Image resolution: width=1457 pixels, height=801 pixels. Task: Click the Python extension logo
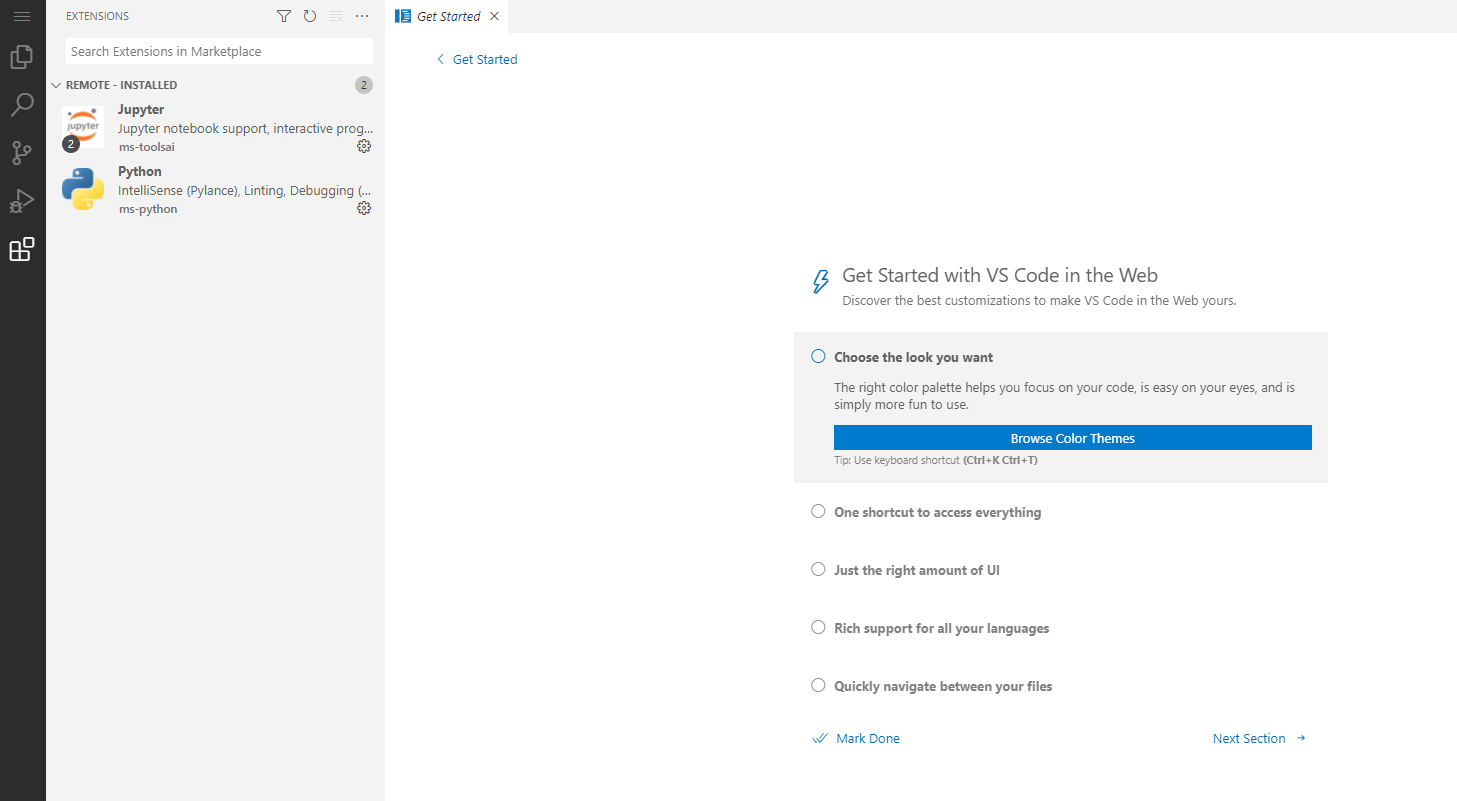[83, 189]
